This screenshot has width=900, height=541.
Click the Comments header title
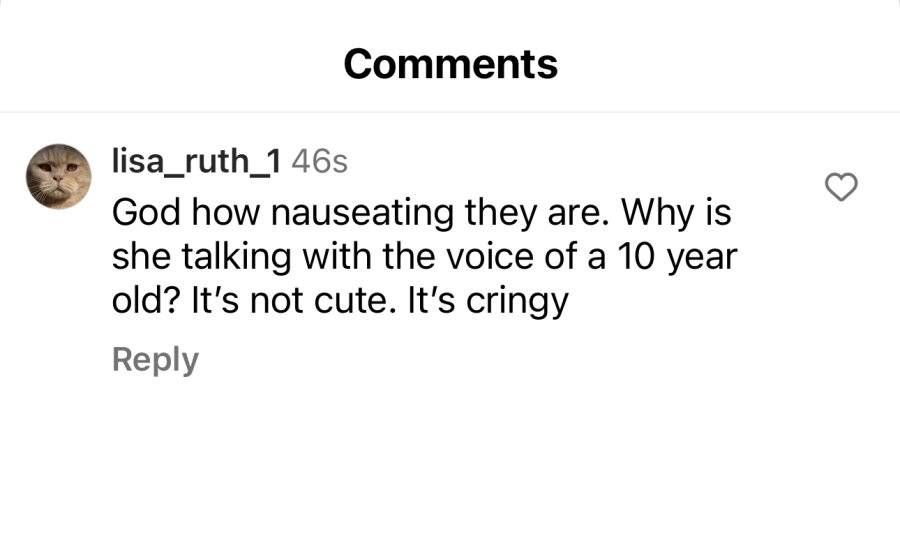(451, 64)
